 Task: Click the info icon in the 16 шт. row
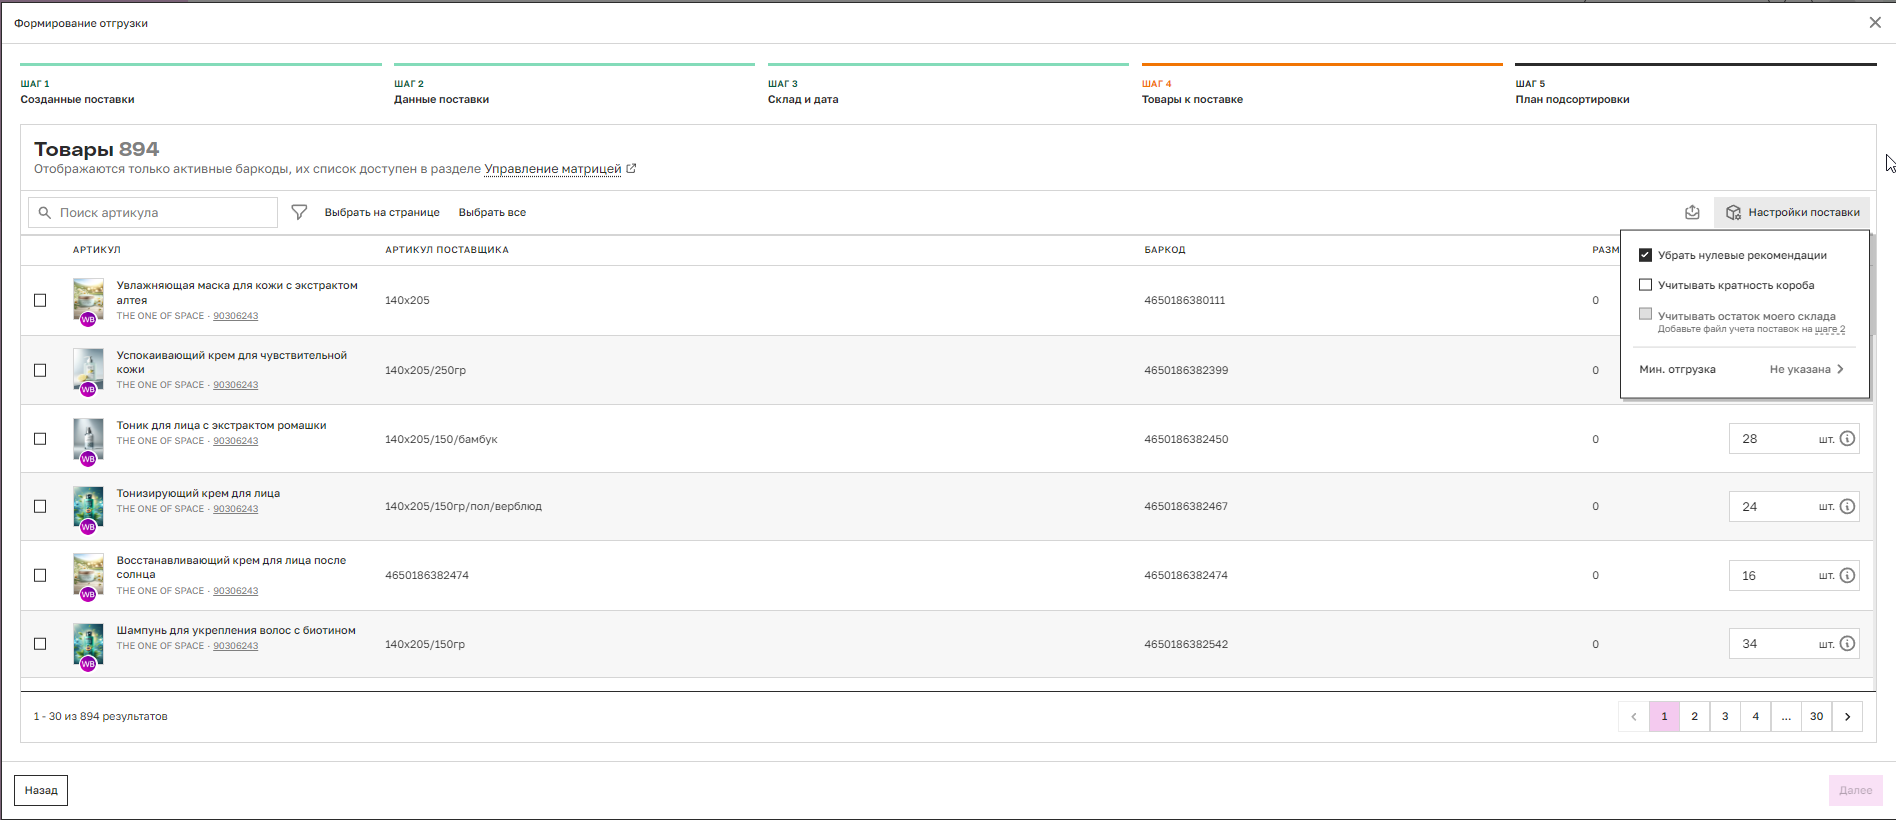tap(1847, 575)
